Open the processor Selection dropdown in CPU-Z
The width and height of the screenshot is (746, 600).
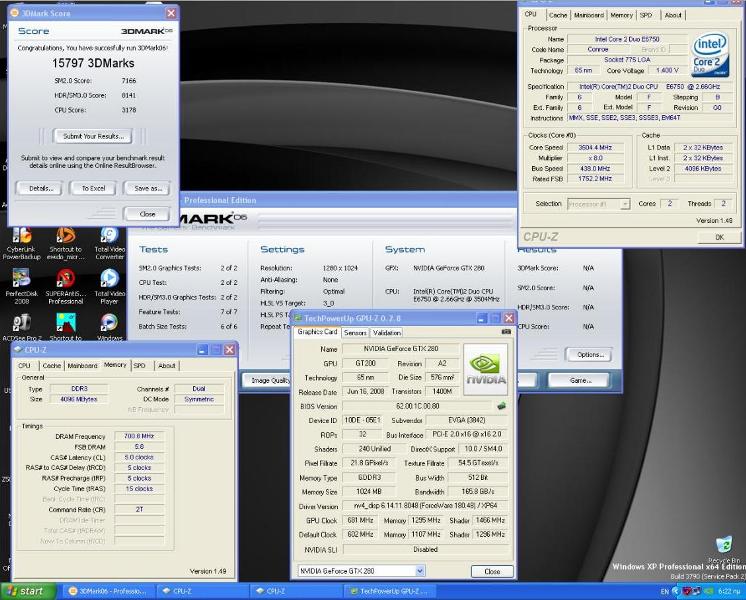(625, 204)
